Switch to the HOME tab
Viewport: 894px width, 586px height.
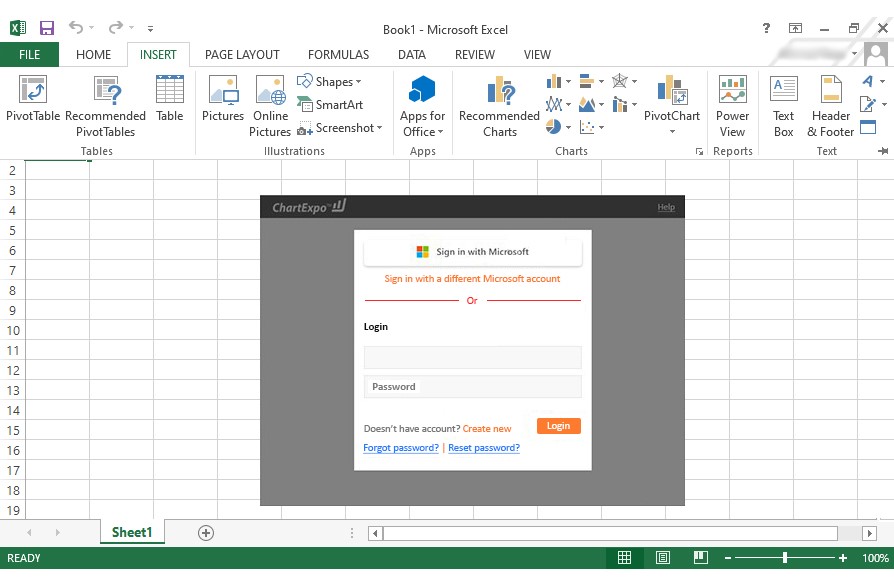pos(94,55)
